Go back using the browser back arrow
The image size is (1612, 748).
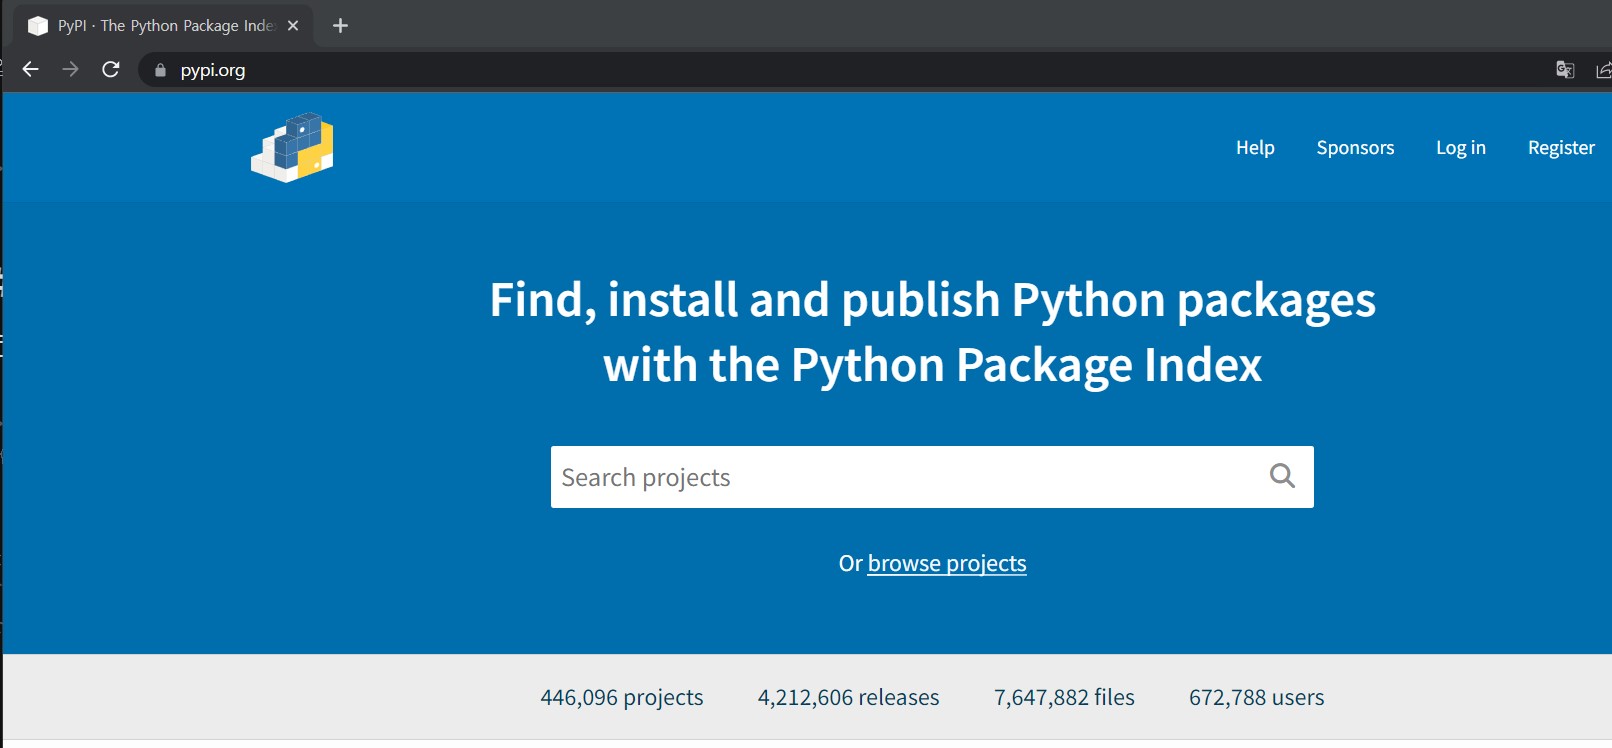(31, 69)
